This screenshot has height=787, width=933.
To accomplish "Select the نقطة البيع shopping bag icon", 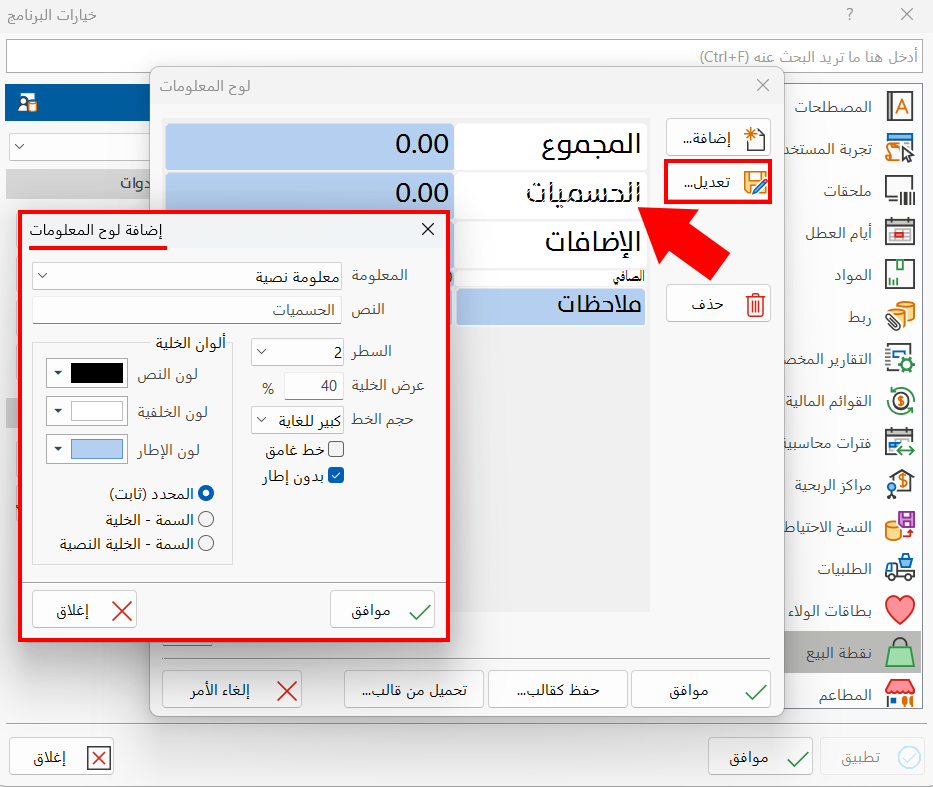I will (899, 650).
